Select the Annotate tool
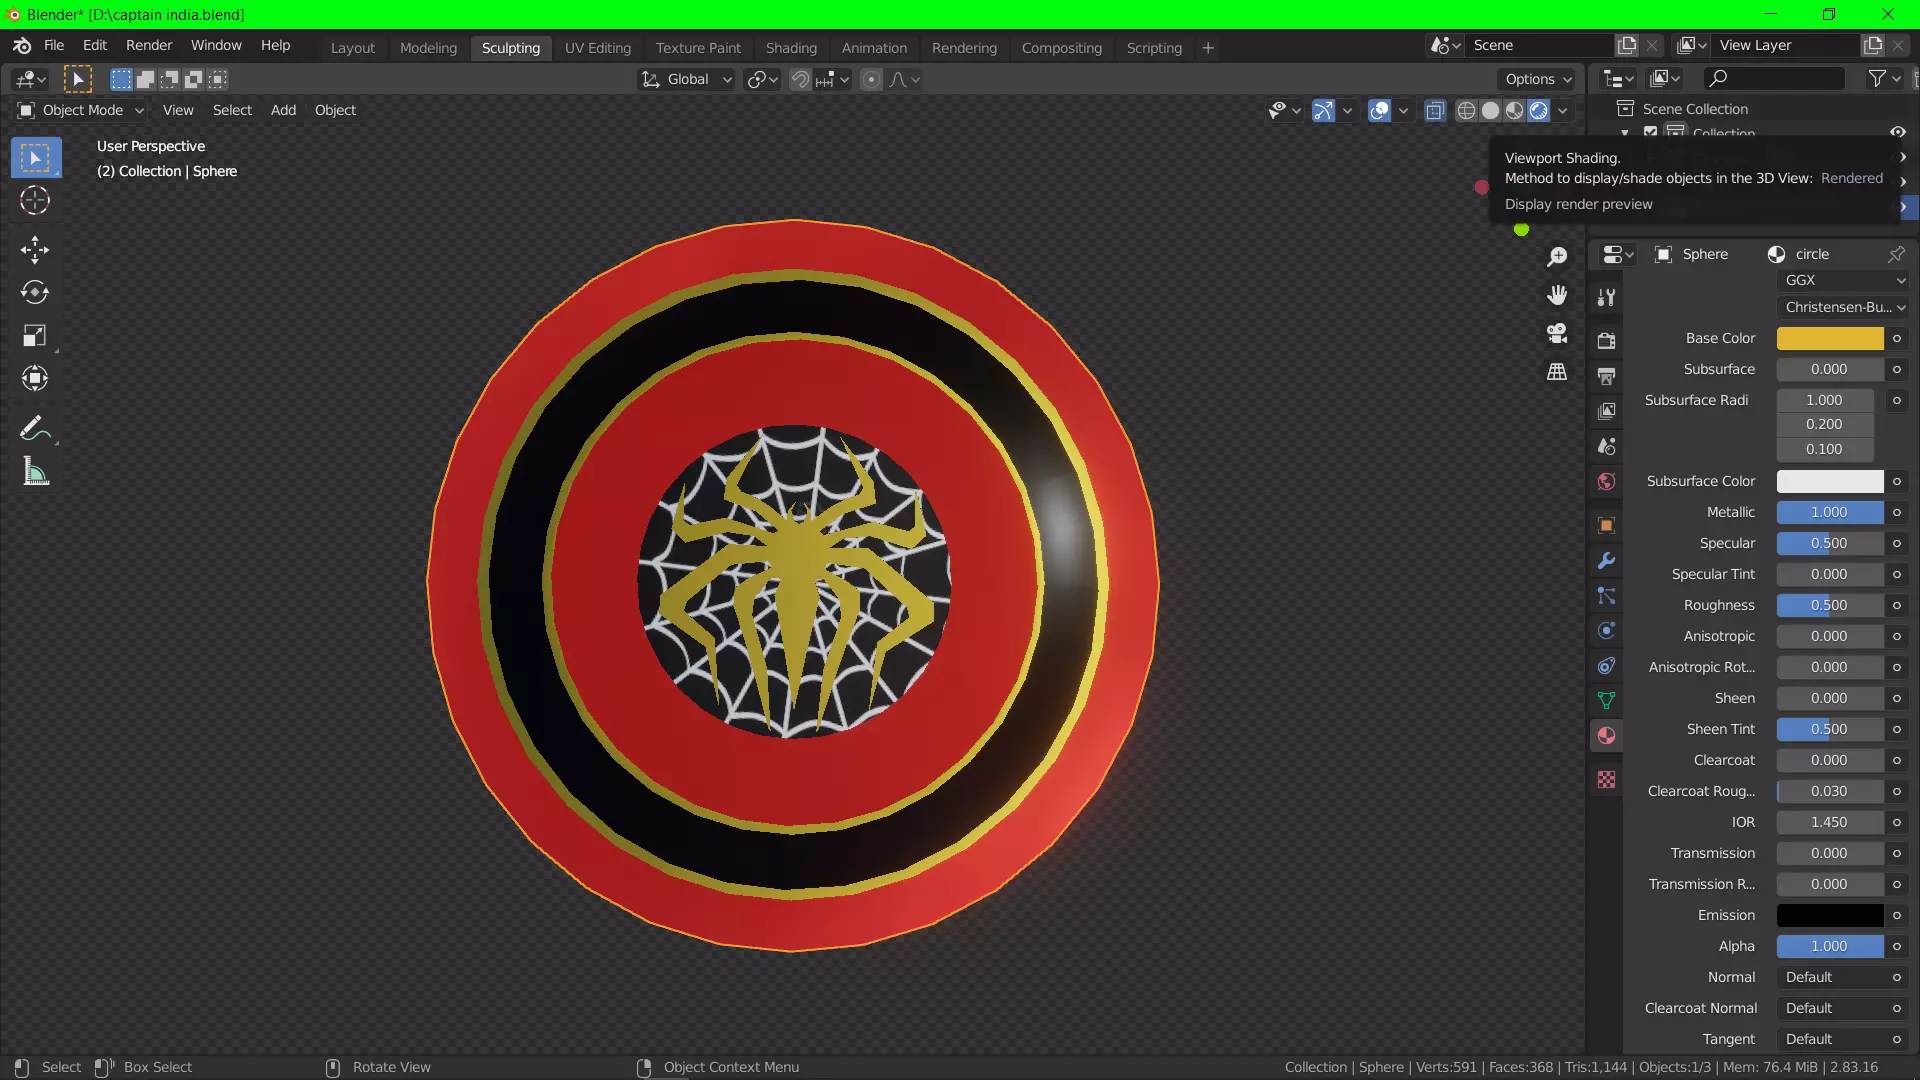Screen dimensions: 1920x1080 tap(35, 428)
